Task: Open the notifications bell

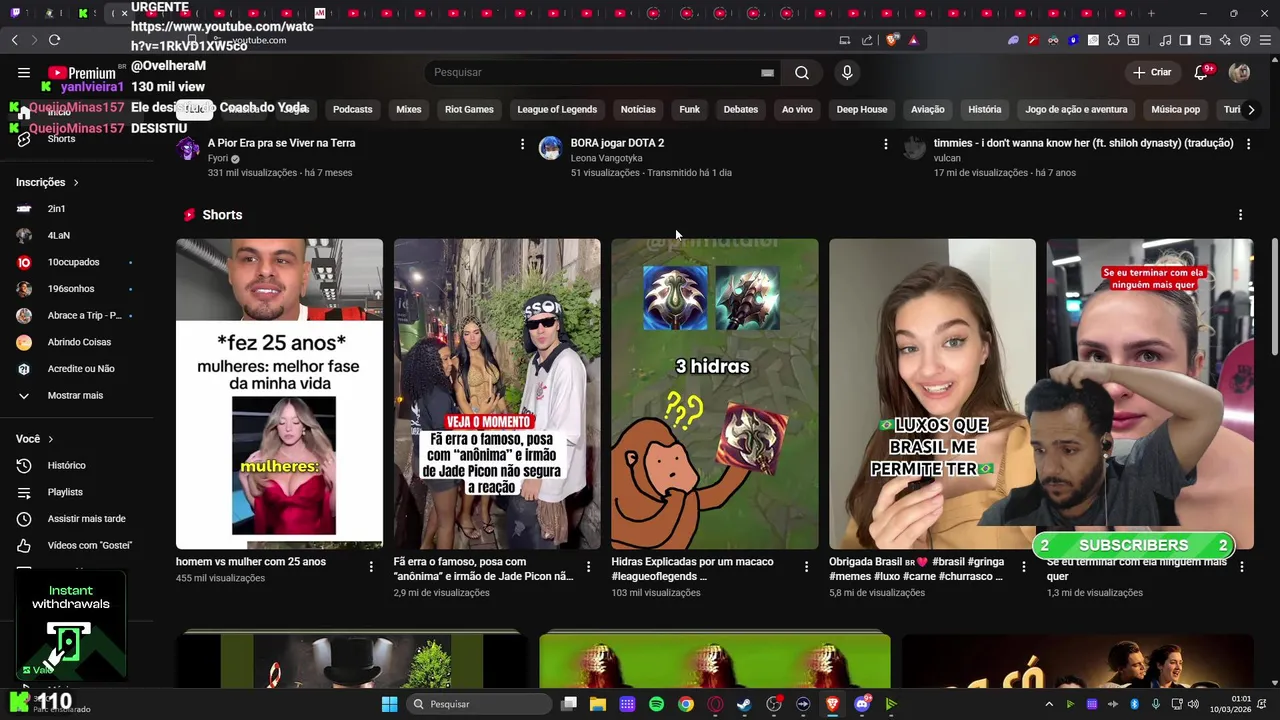Action: [x=1201, y=72]
